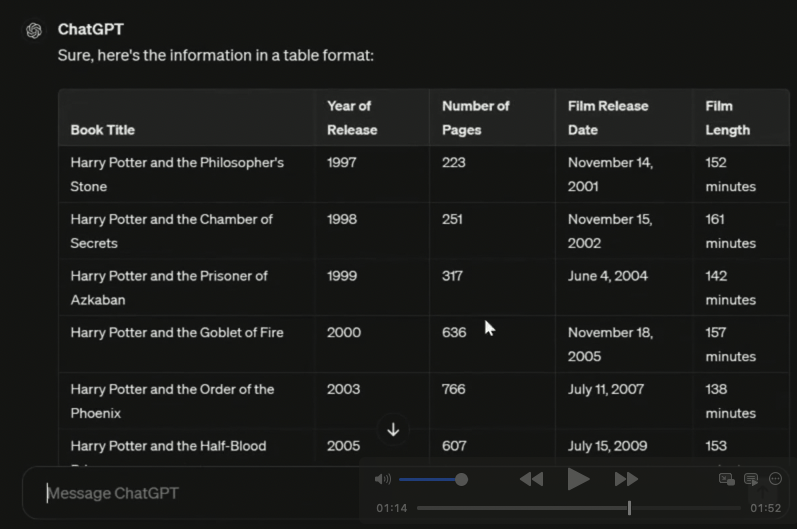Click the year cell 2005
This screenshot has width=797, height=529.
[343, 446]
